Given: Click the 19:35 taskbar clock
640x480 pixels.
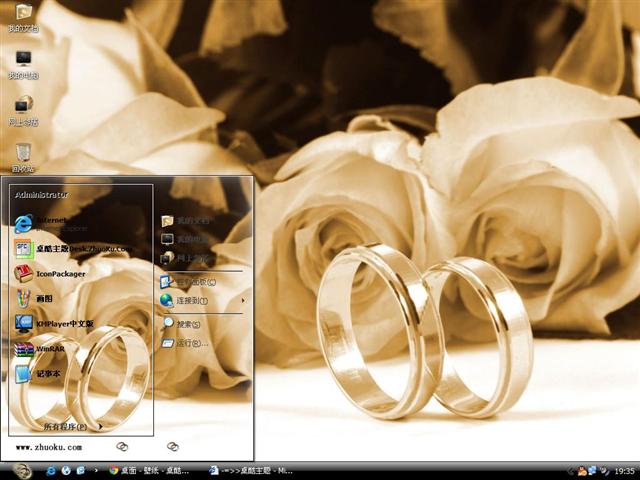Looking at the screenshot, I should [624, 471].
